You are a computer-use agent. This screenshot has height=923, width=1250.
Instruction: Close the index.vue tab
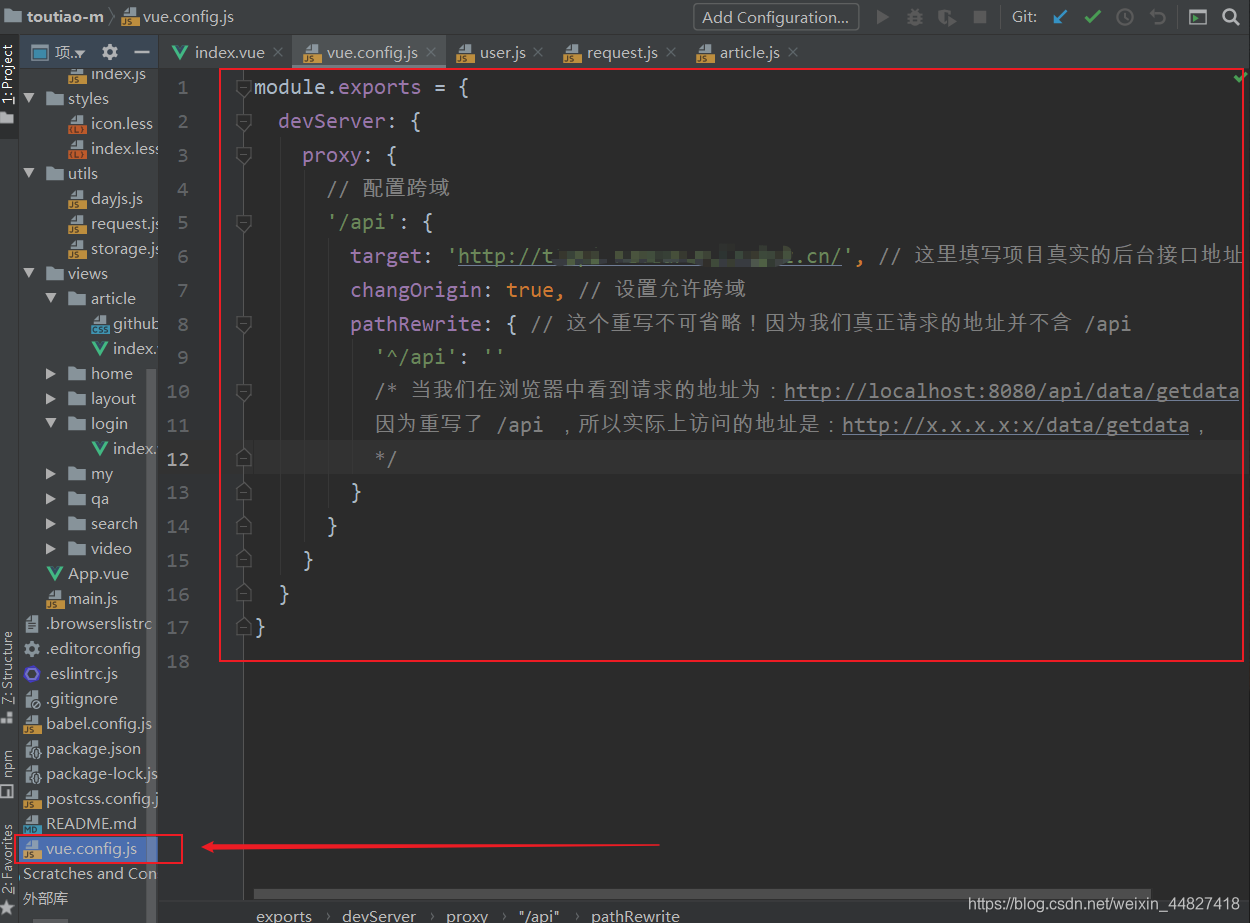click(278, 52)
